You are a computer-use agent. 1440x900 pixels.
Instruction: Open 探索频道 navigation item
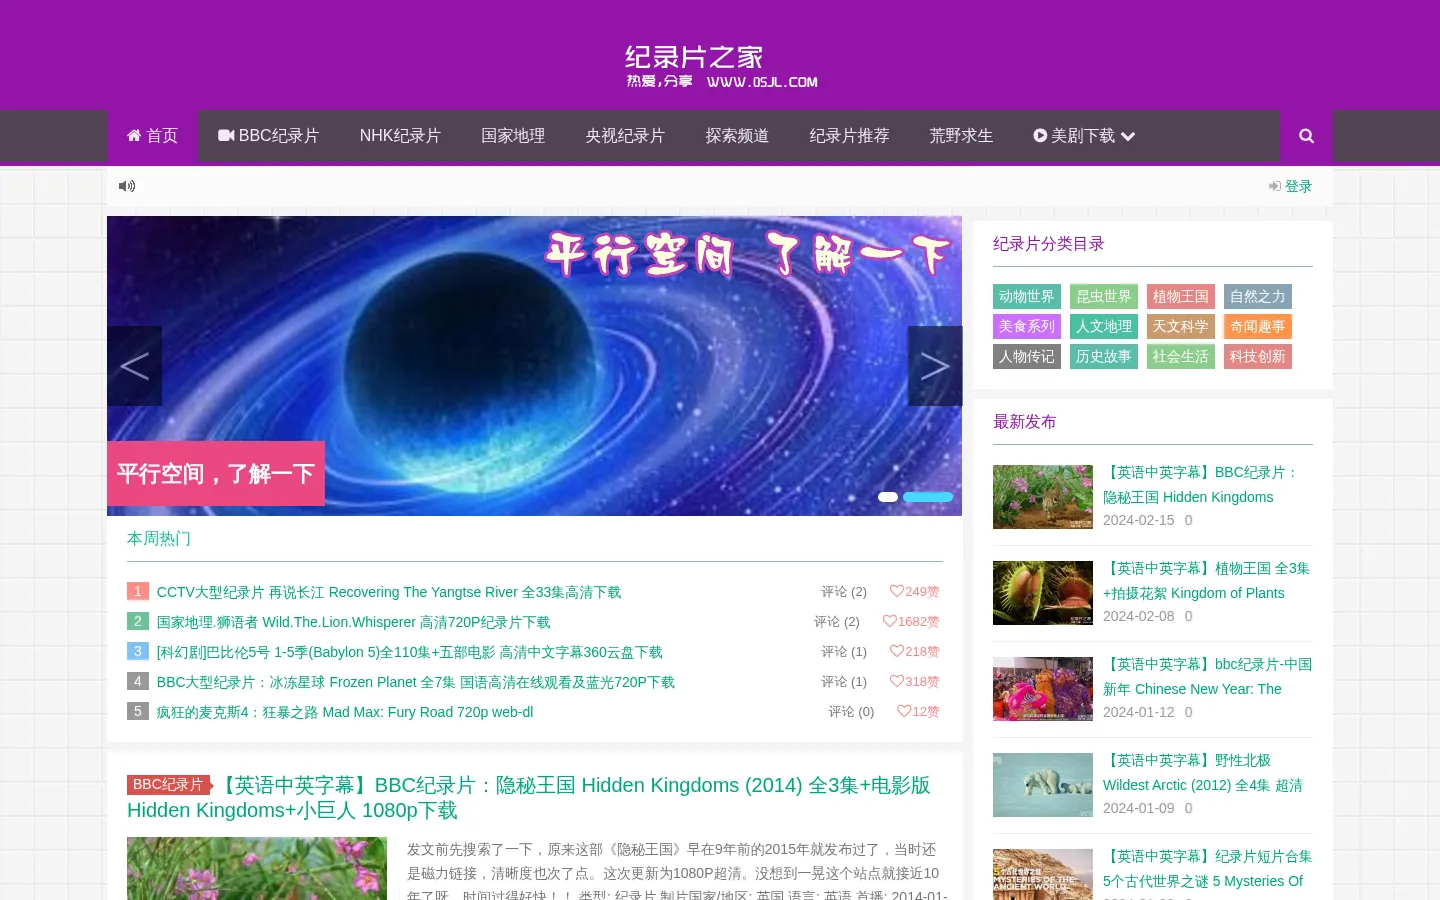737,136
